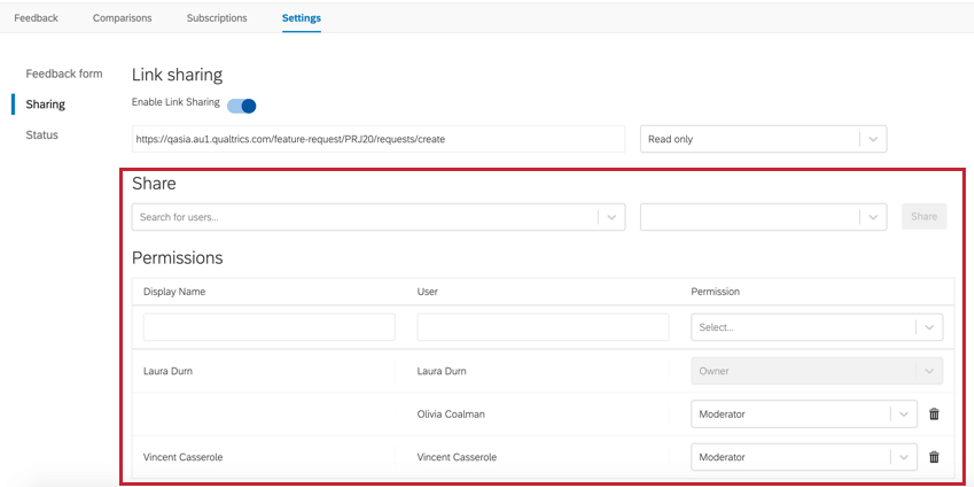The image size is (974, 487).
Task: Change Olivia Coalman's Moderator permission dropdown
Action: pos(803,414)
